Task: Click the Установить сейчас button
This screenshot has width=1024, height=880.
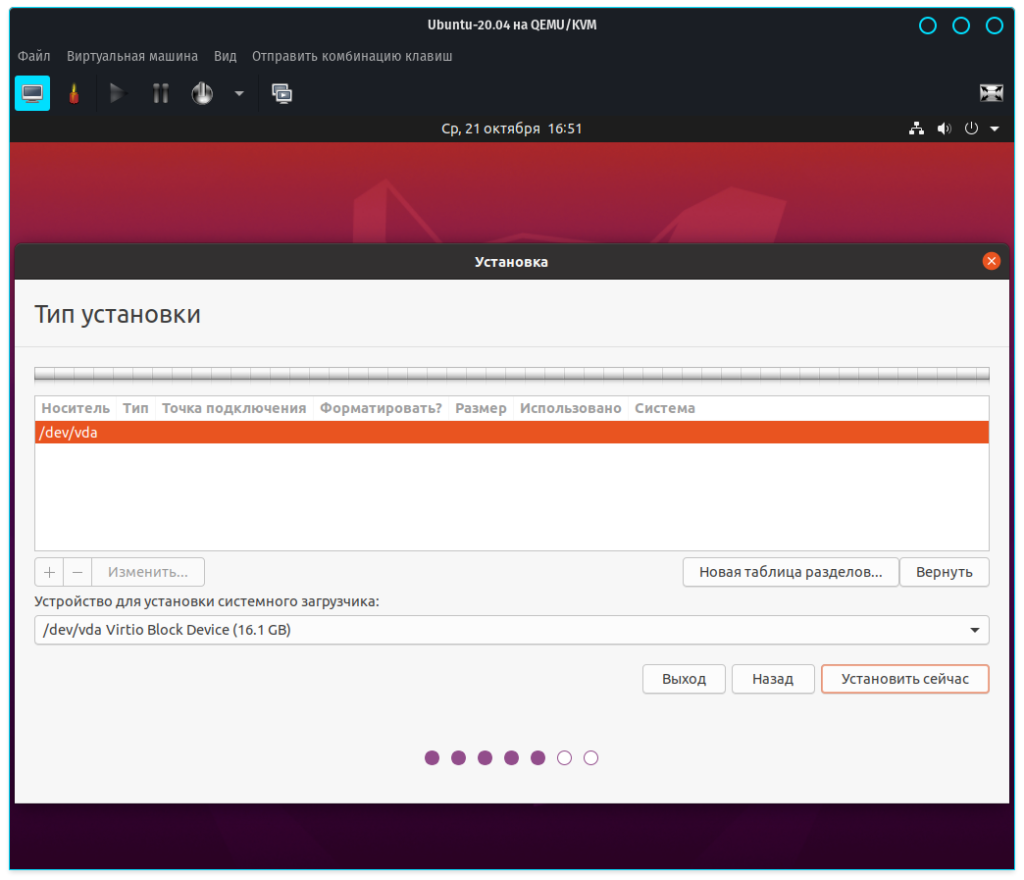Action: tap(904, 679)
